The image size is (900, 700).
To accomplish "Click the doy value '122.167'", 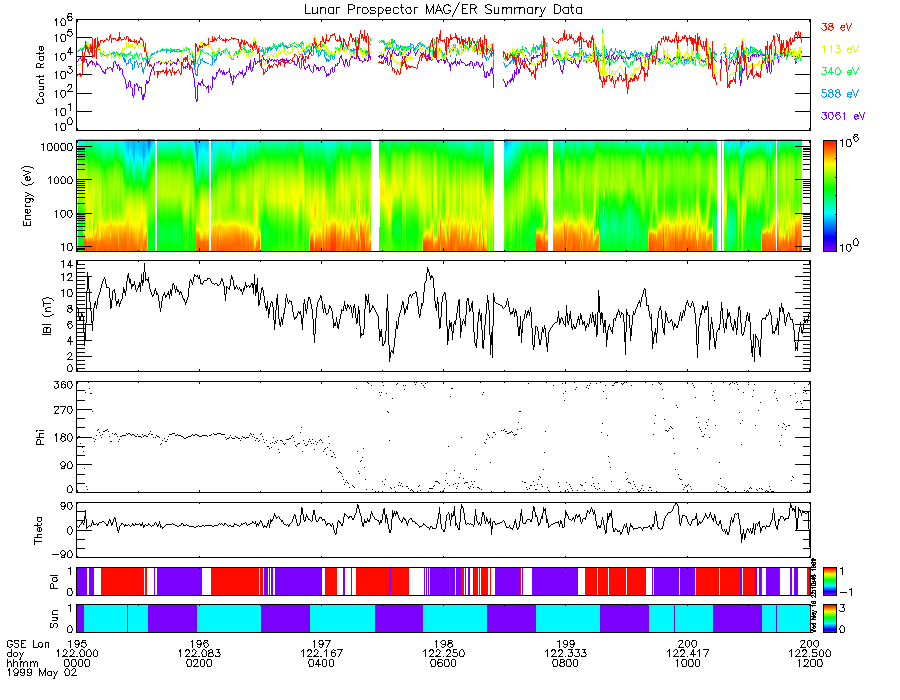I will (321, 654).
